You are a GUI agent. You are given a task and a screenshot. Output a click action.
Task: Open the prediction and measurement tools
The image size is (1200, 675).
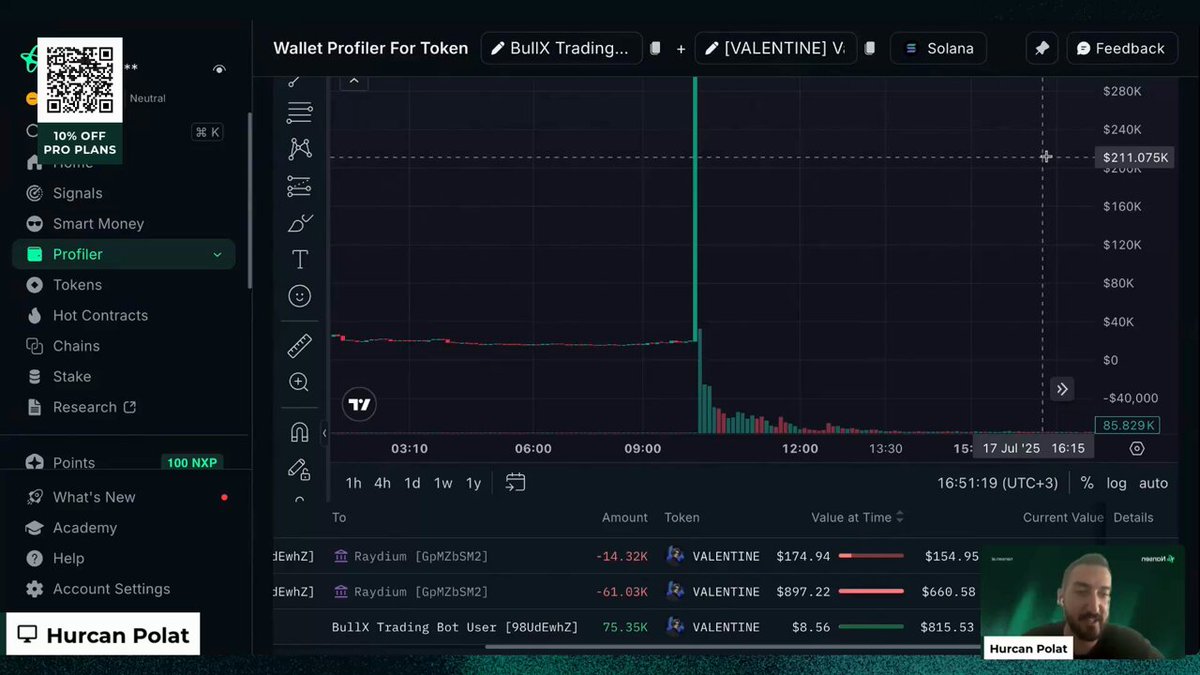tap(299, 186)
